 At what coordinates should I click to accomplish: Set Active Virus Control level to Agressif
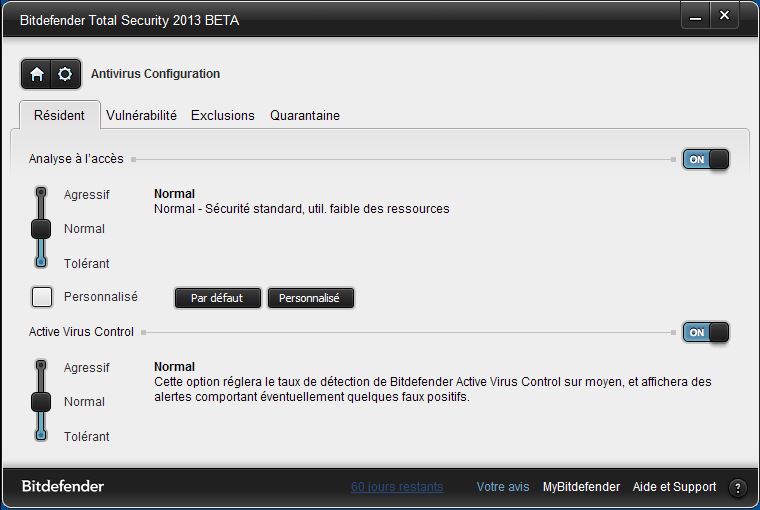(x=87, y=367)
